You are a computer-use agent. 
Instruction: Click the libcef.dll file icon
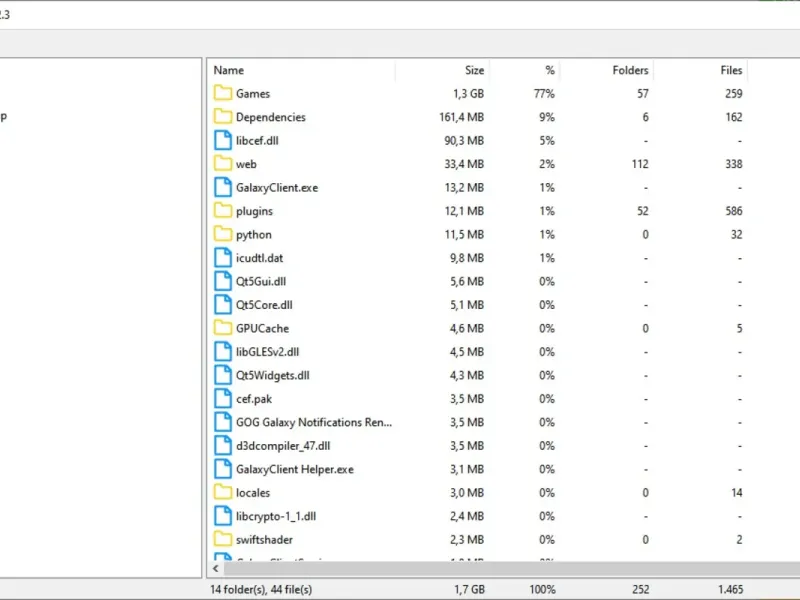tap(222, 140)
